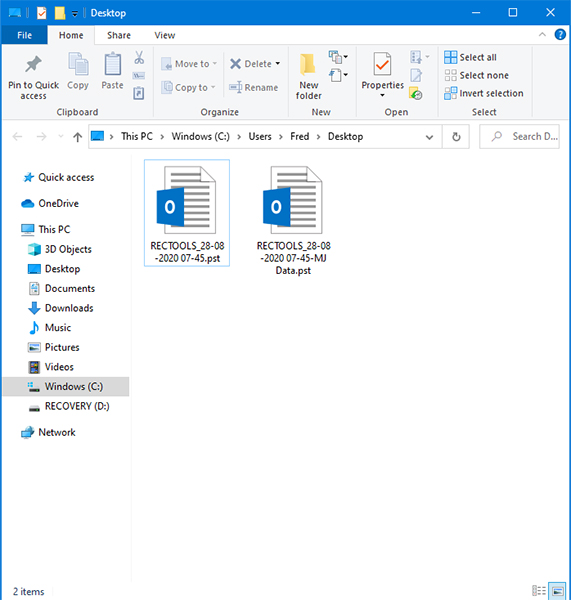The width and height of the screenshot is (571, 600).
Task: Click the Forward navigation arrow
Action: (x=41, y=137)
